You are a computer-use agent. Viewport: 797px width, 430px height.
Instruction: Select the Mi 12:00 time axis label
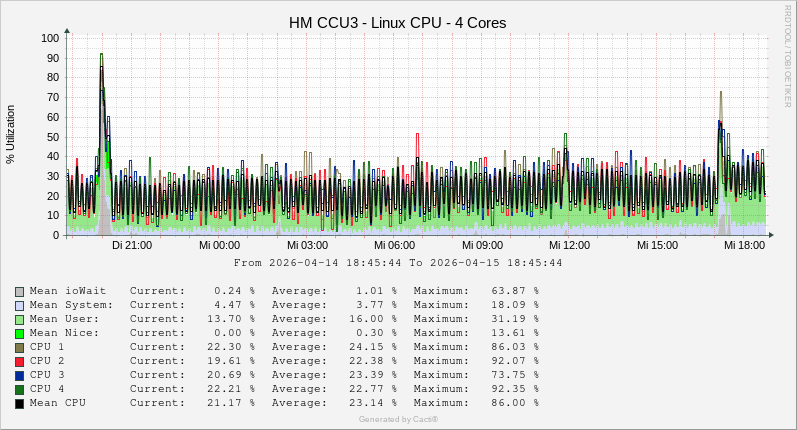(x=569, y=245)
